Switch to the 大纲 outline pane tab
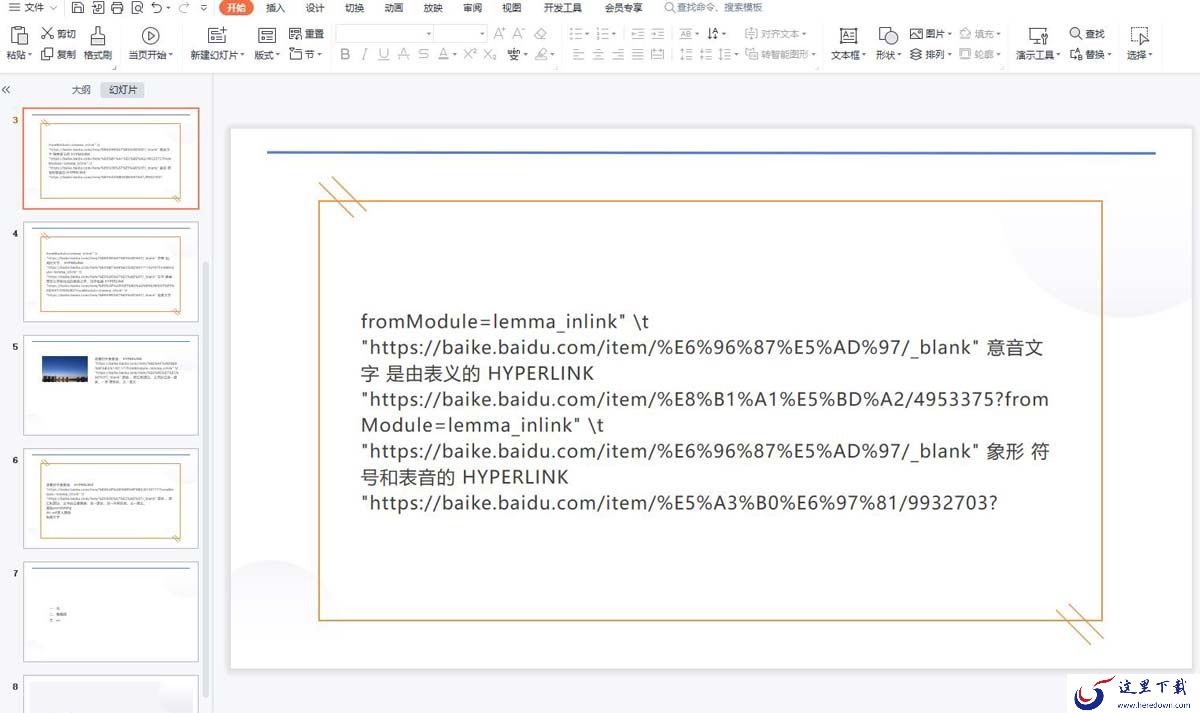Screen dimensions: 1200x713 81,90
